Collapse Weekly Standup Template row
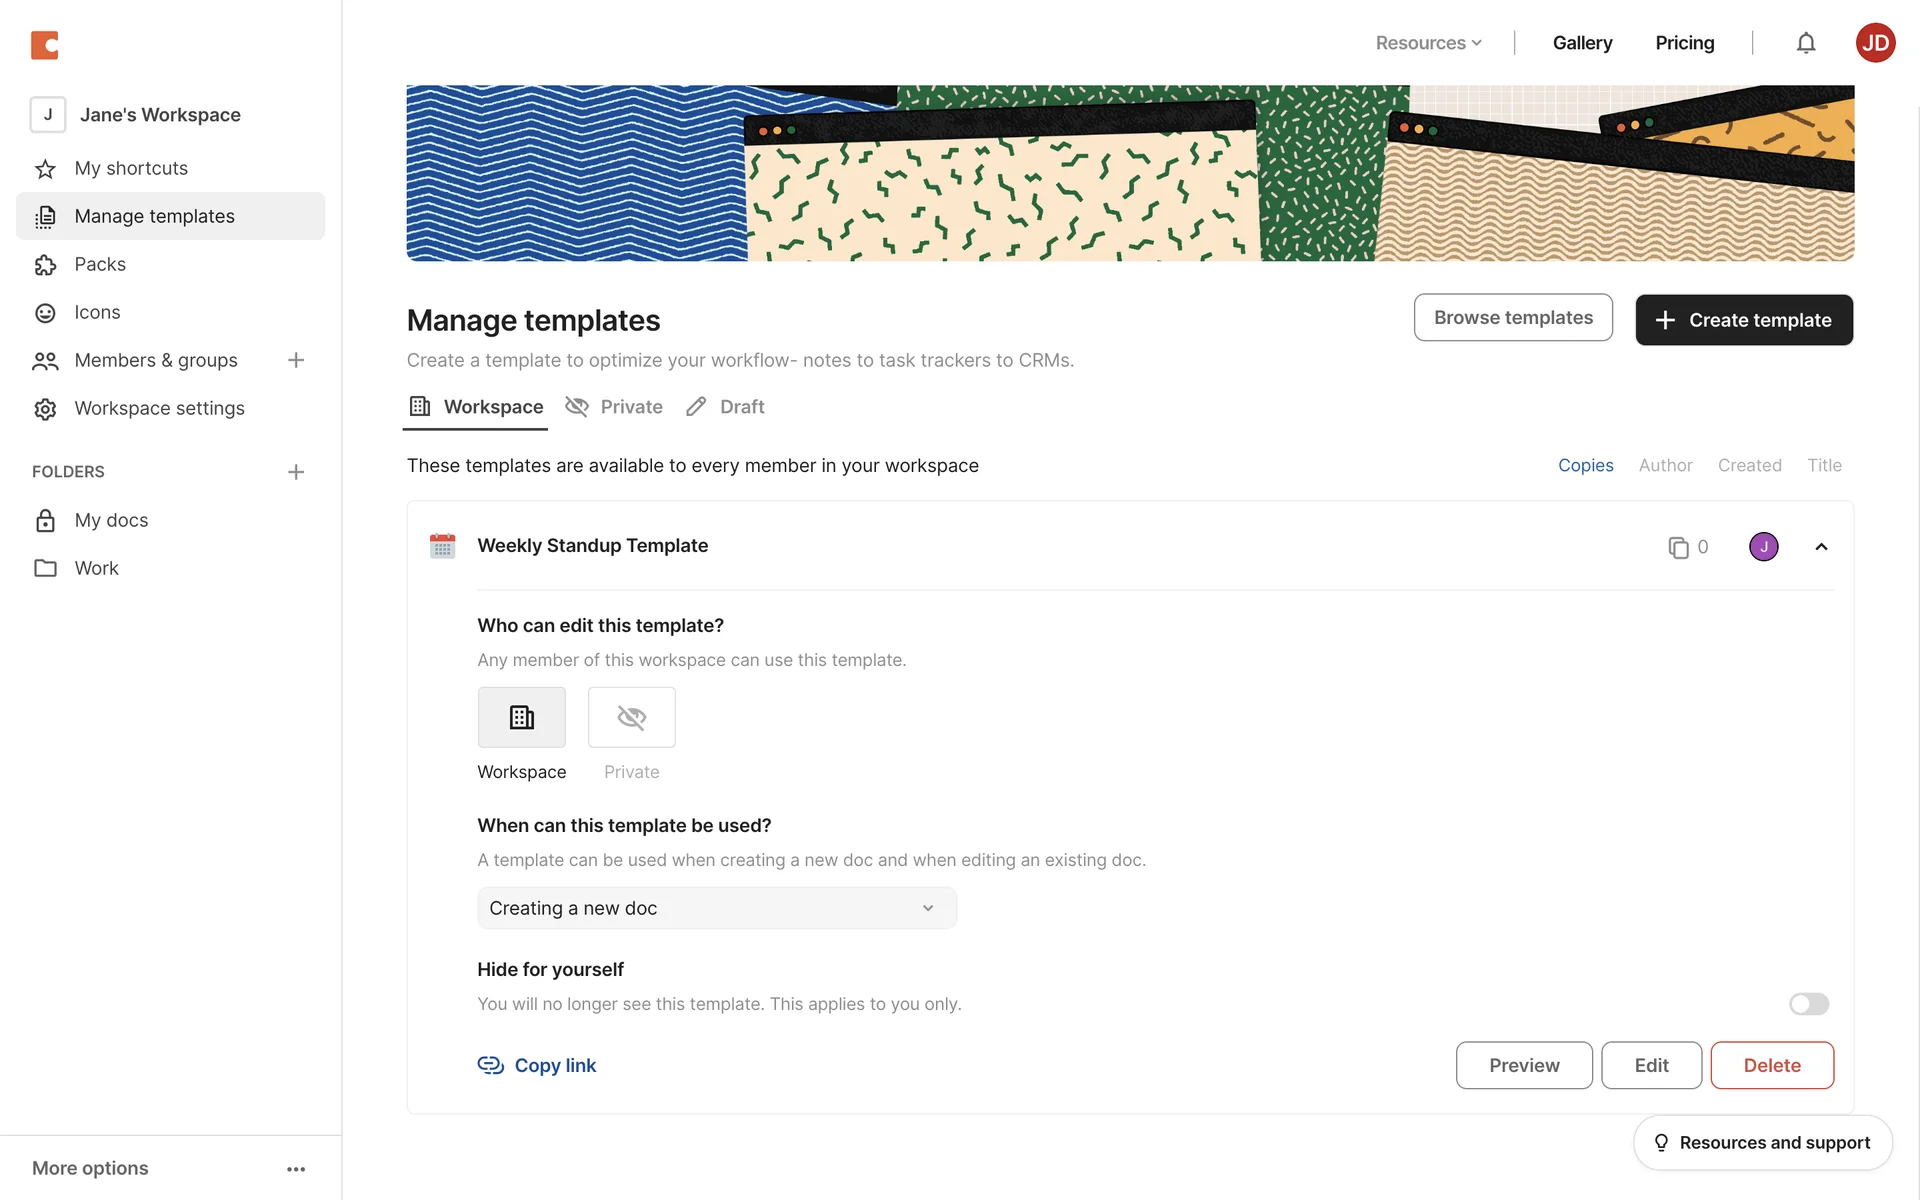The width and height of the screenshot is (1920, 1200). (x=1821, y=547)
